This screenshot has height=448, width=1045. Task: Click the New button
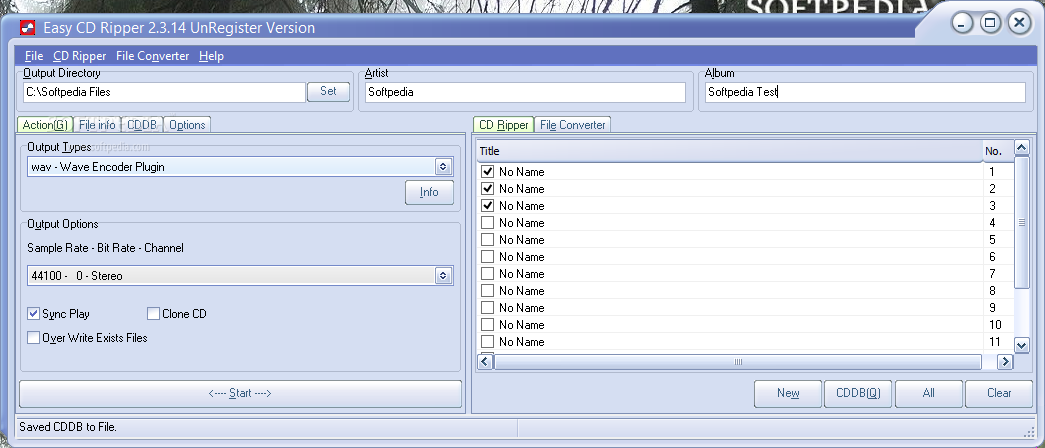point(788,393)
